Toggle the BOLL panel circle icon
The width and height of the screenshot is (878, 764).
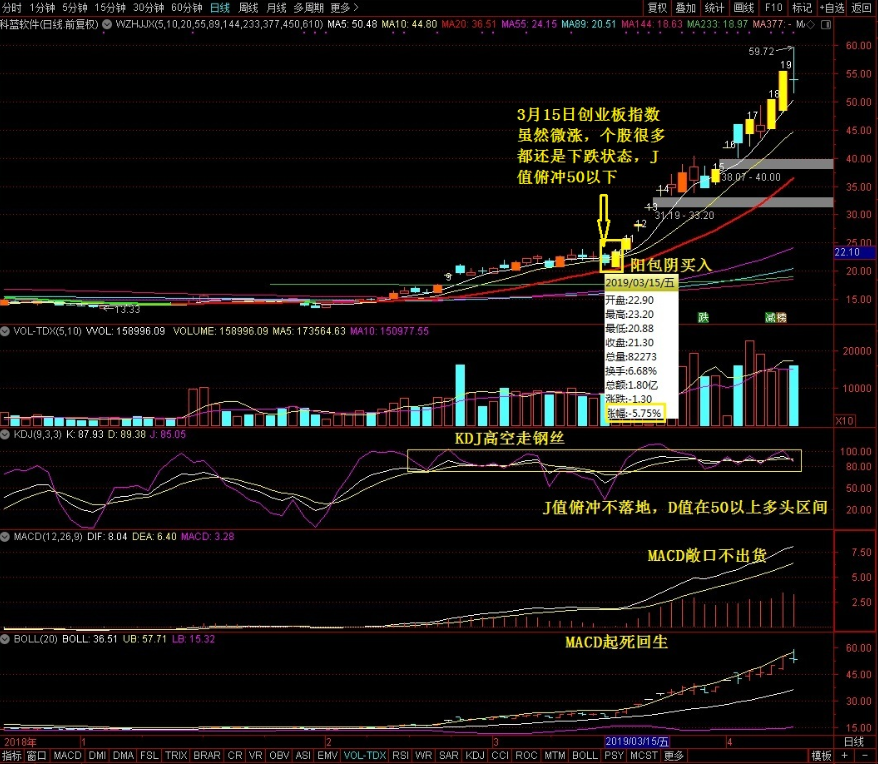coord(5,639)
